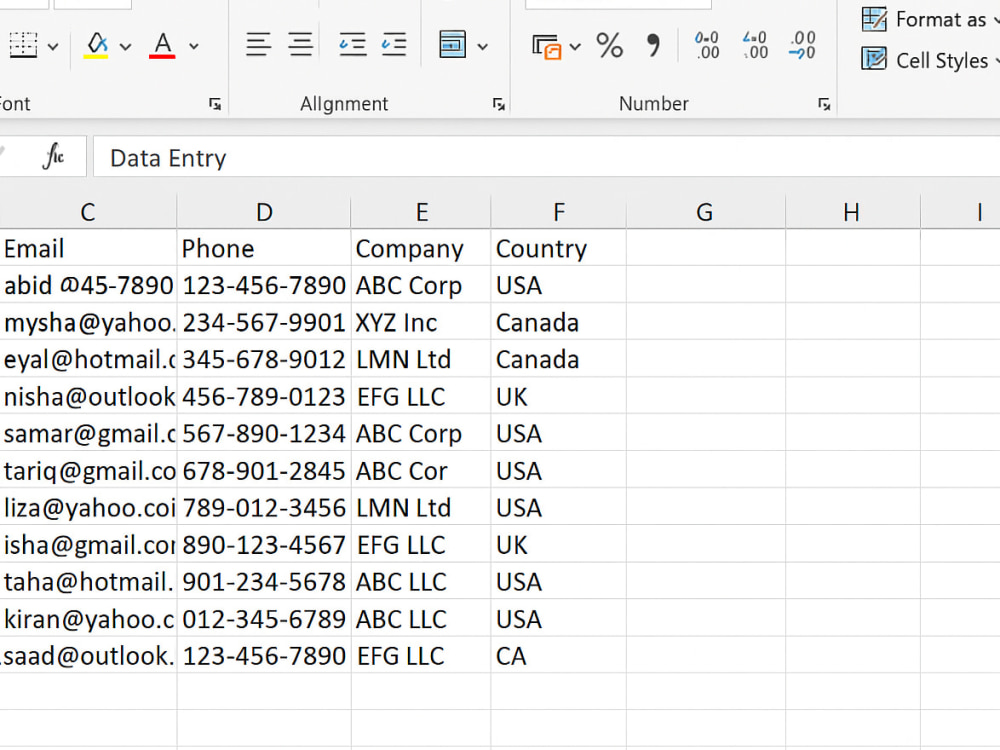Click the middle decimal places icon
The width and height of the screenshot is (1000, 750).
tap(755, 45)
